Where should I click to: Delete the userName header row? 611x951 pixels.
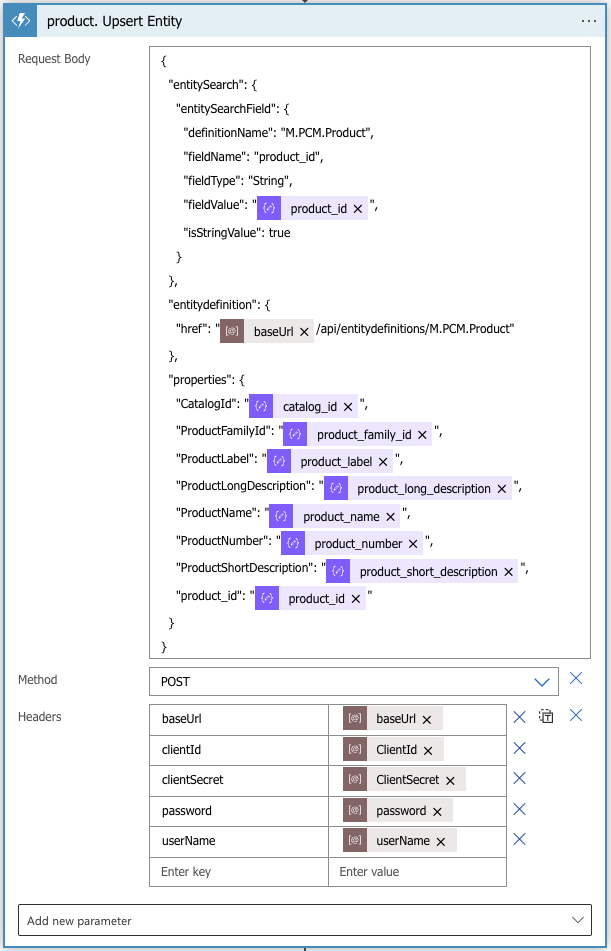click(519, 839)
